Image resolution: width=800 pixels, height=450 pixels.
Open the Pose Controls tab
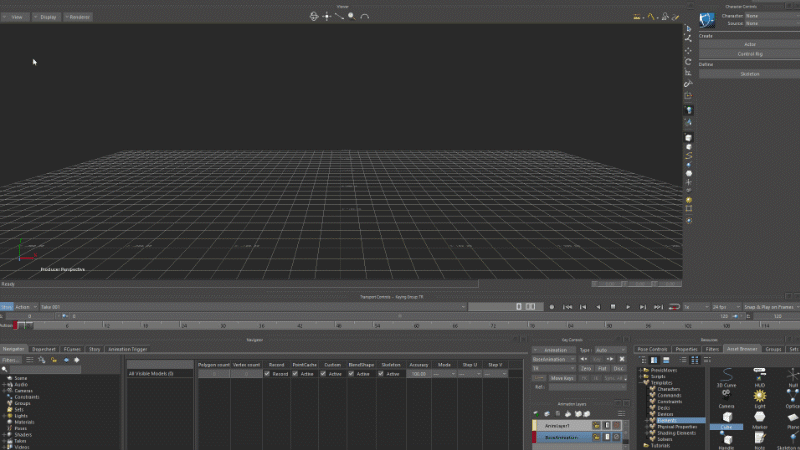pos(652,349)
